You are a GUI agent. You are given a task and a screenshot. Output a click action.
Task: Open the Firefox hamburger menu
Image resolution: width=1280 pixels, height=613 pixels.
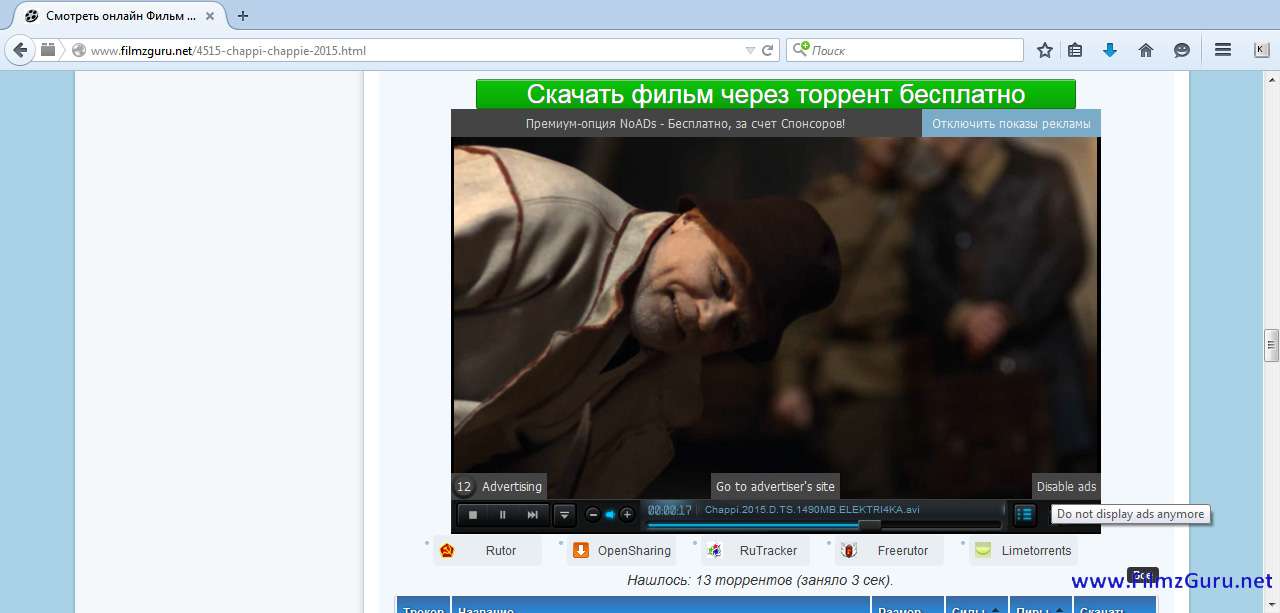click(1222, 50)
